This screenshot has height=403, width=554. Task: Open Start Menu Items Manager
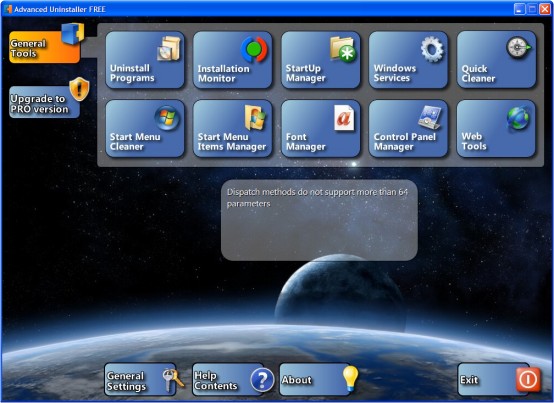click(232, 128)
